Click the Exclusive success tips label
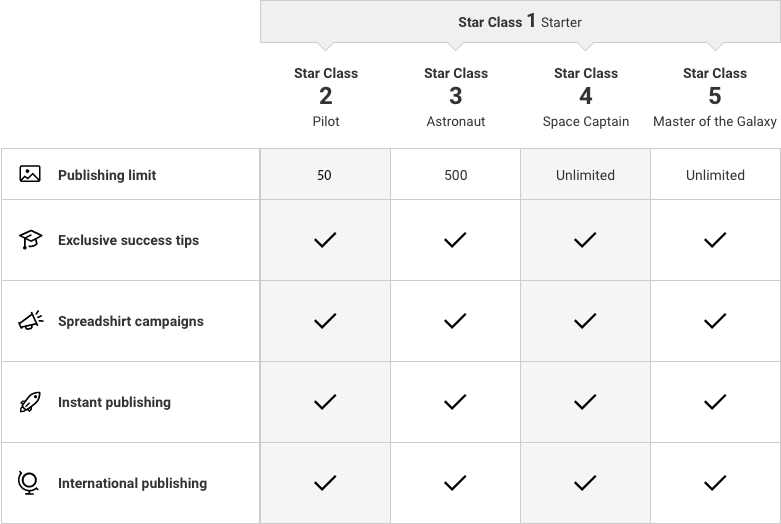781x524 pixels. pos(128,240)
